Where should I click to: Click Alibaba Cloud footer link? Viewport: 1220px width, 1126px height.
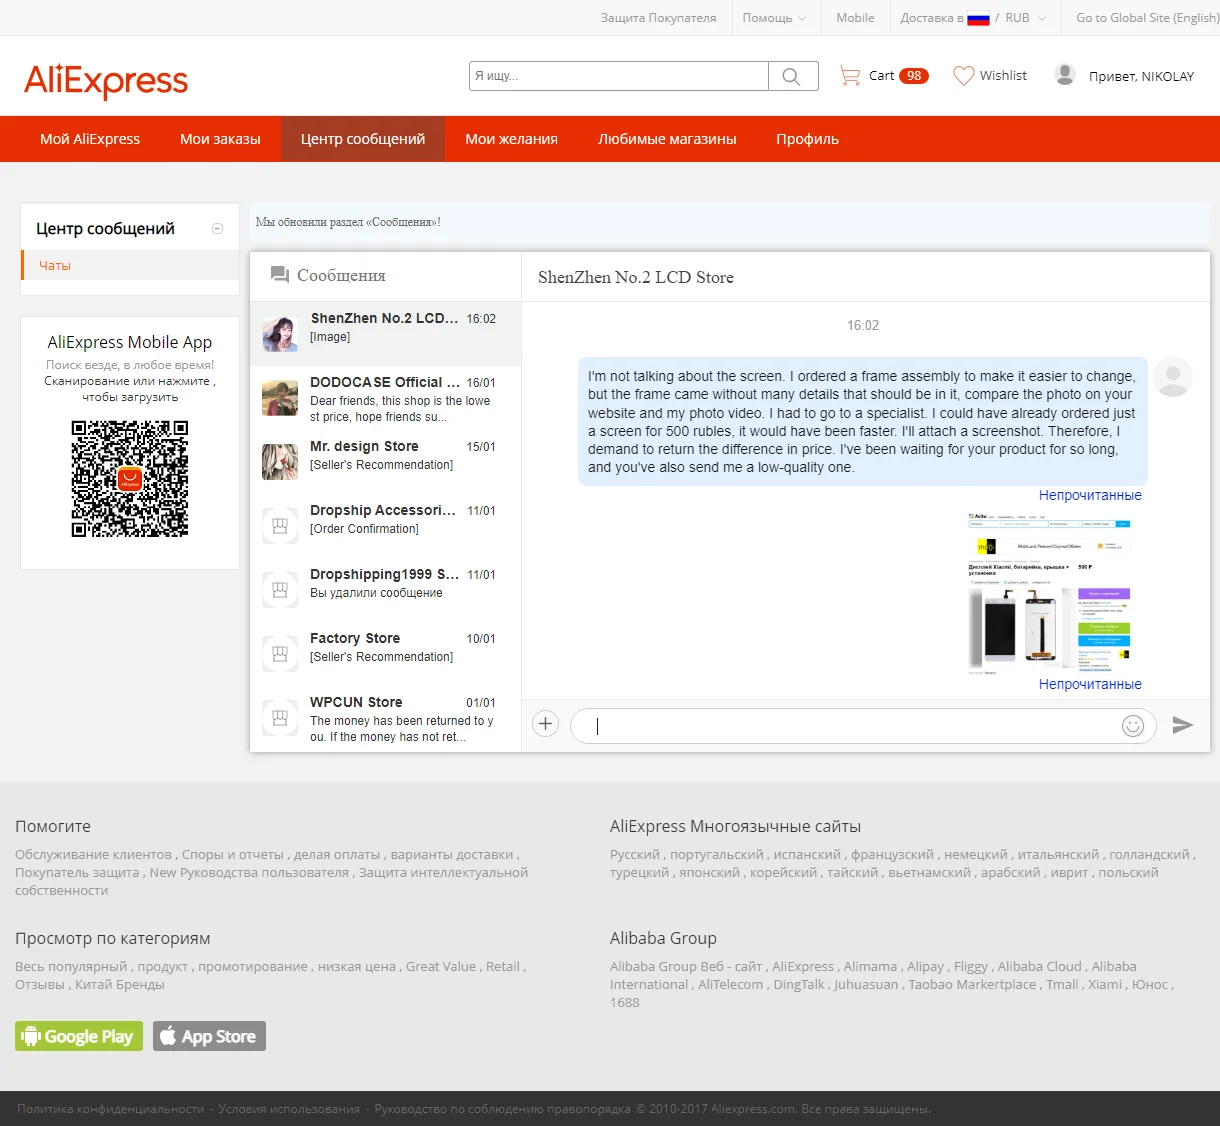tap(1040, 966)
